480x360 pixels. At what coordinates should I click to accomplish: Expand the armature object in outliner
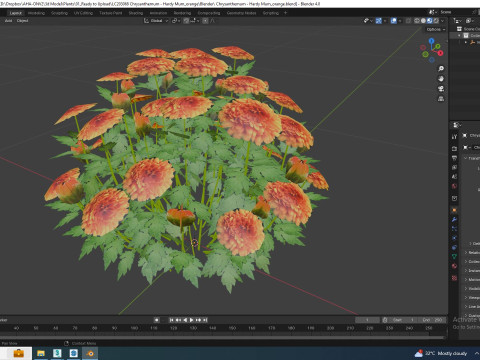(466, 42)
